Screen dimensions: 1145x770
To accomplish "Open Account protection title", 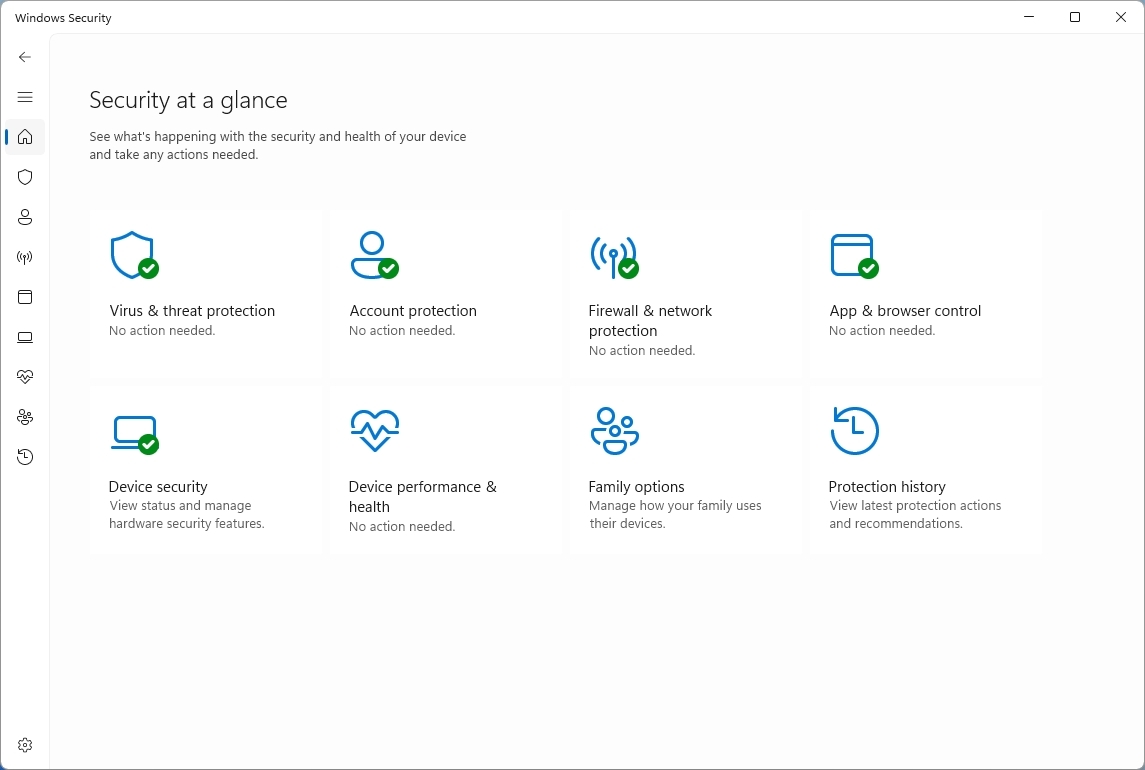I will tap(413, 310).
